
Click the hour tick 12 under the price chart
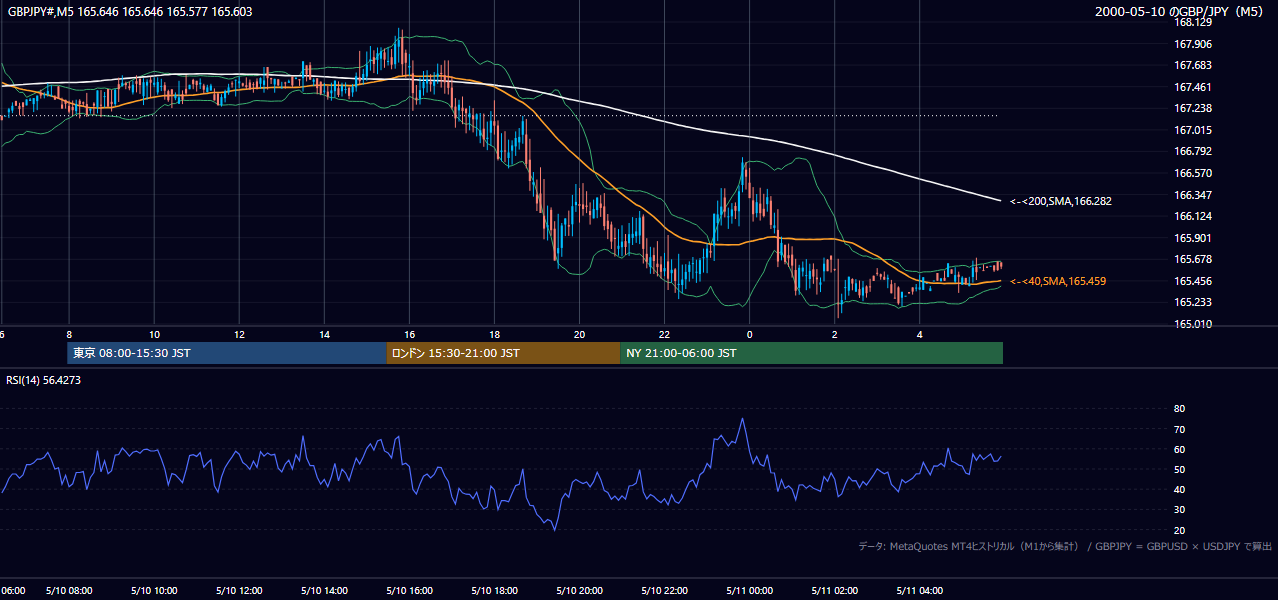click(x=239, y=333)
